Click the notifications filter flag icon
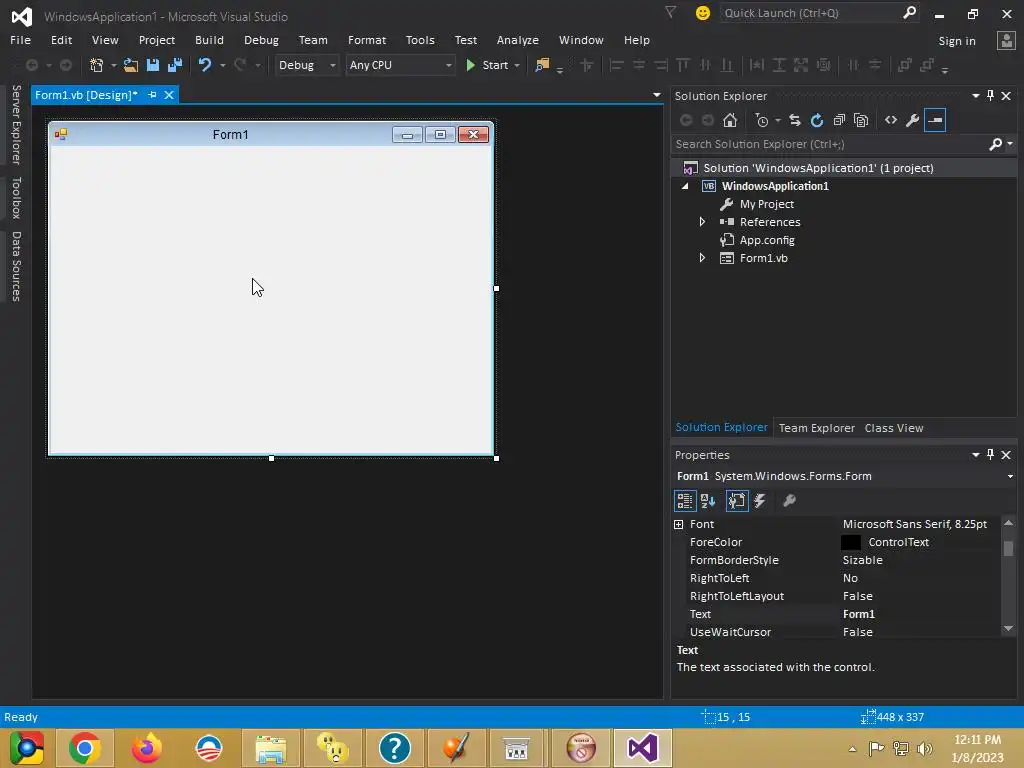Viewport: 1024px width, 768px height. [670, 12]
